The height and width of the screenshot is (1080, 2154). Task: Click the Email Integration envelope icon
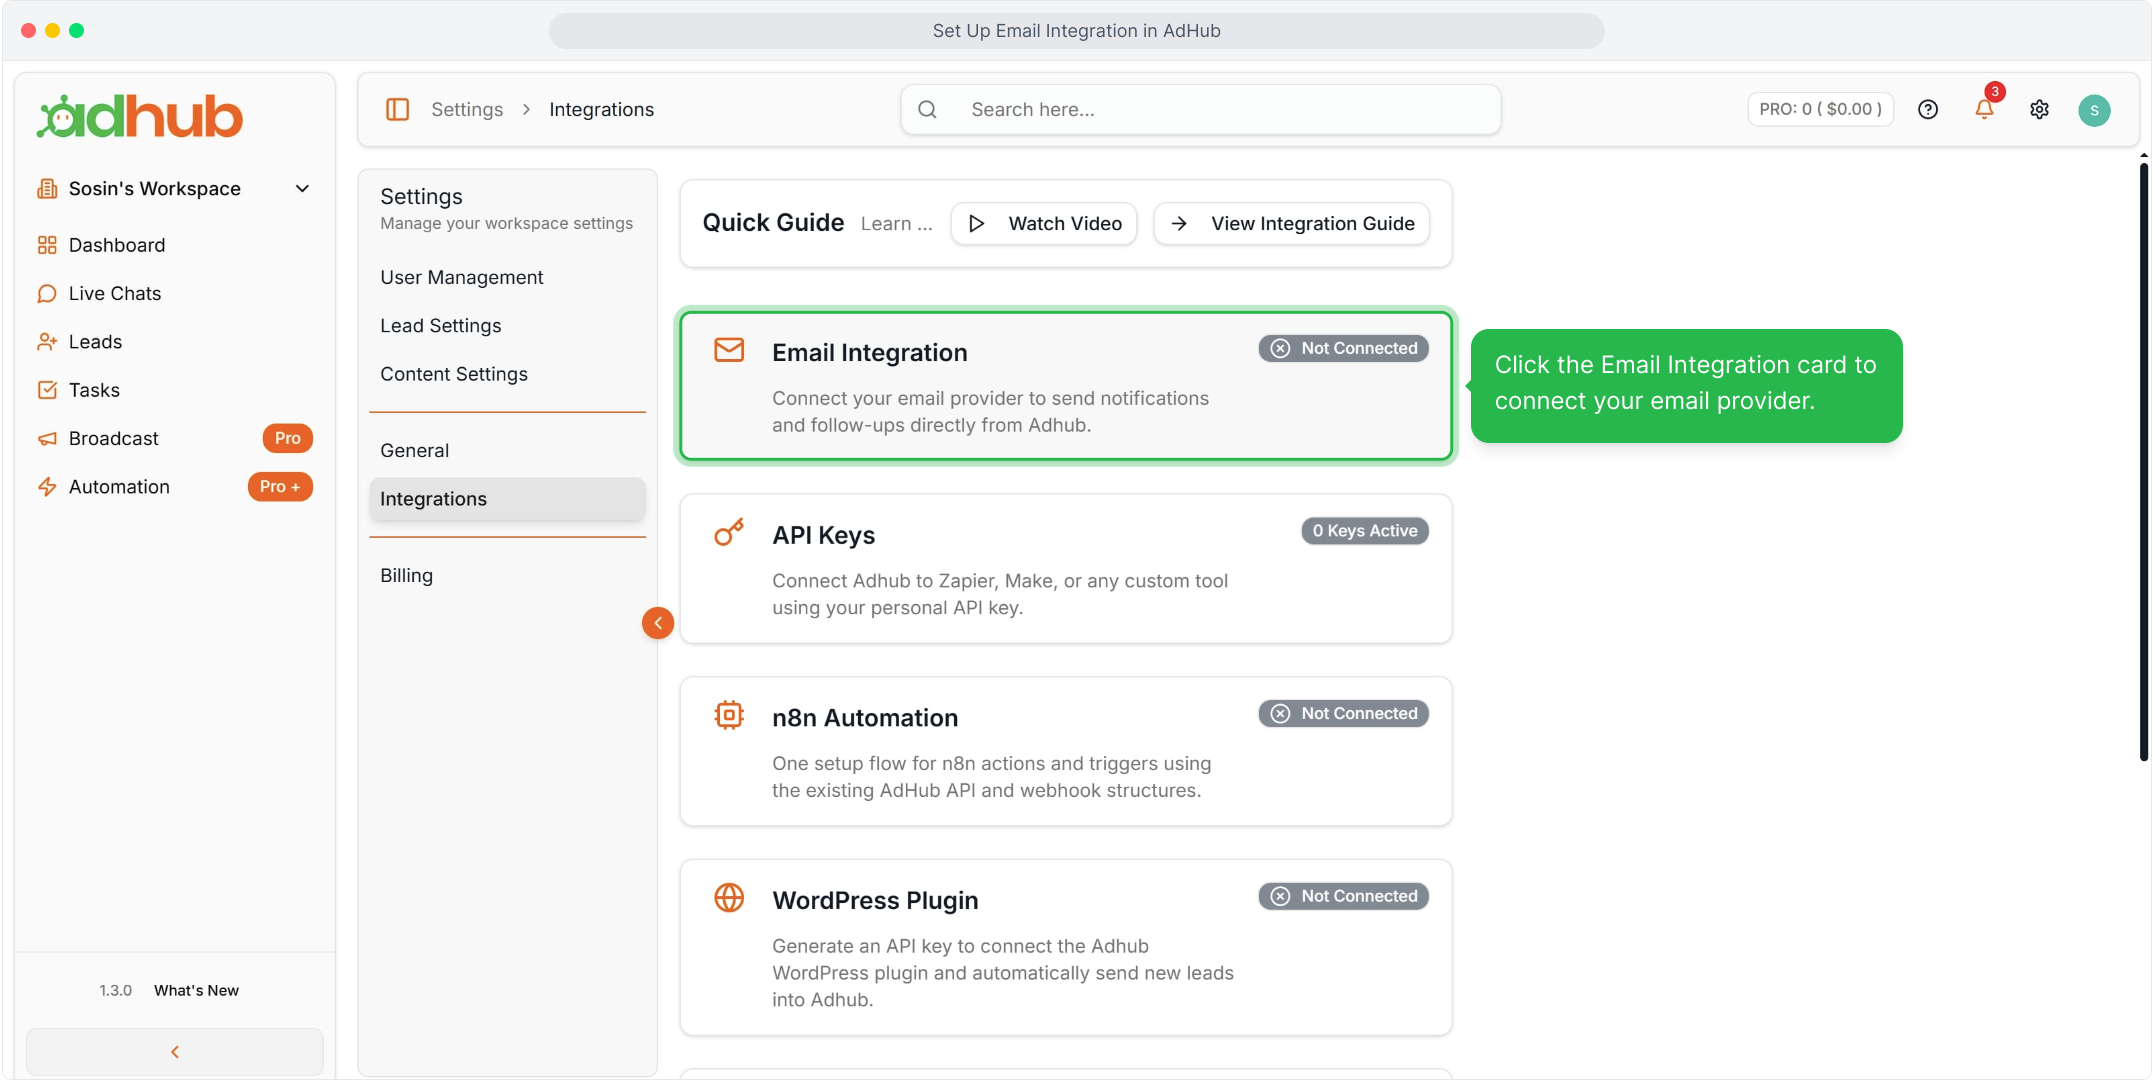tap(729, 350)
